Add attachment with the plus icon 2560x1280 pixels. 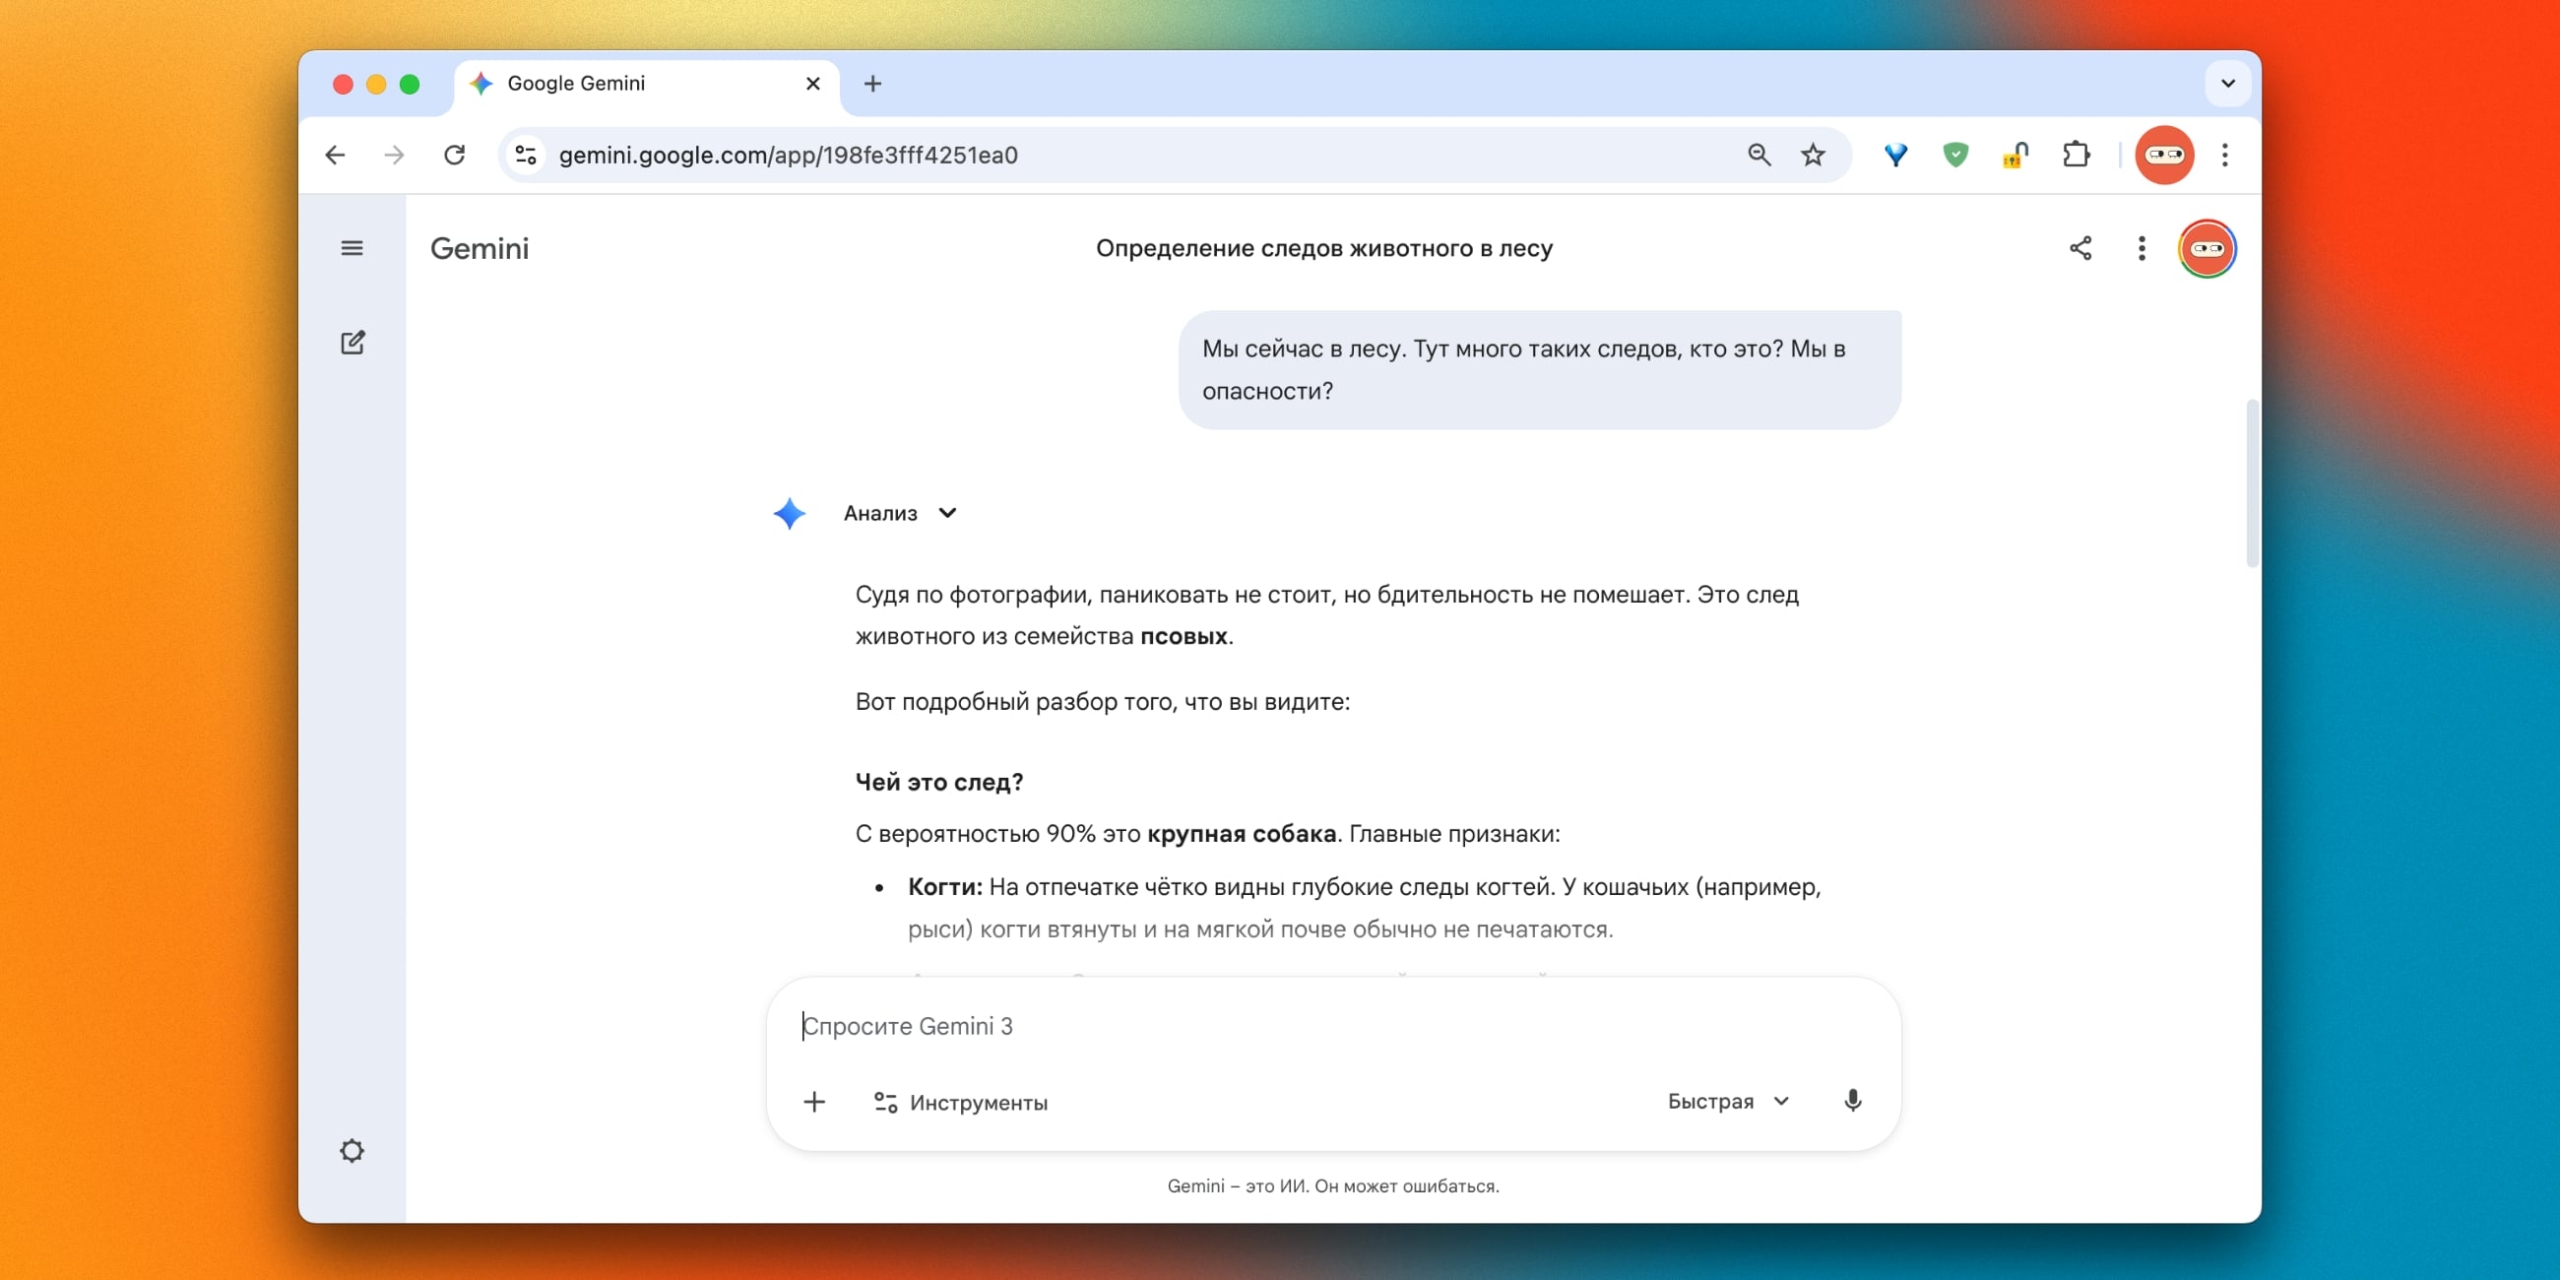click(x=814, y=1102)
